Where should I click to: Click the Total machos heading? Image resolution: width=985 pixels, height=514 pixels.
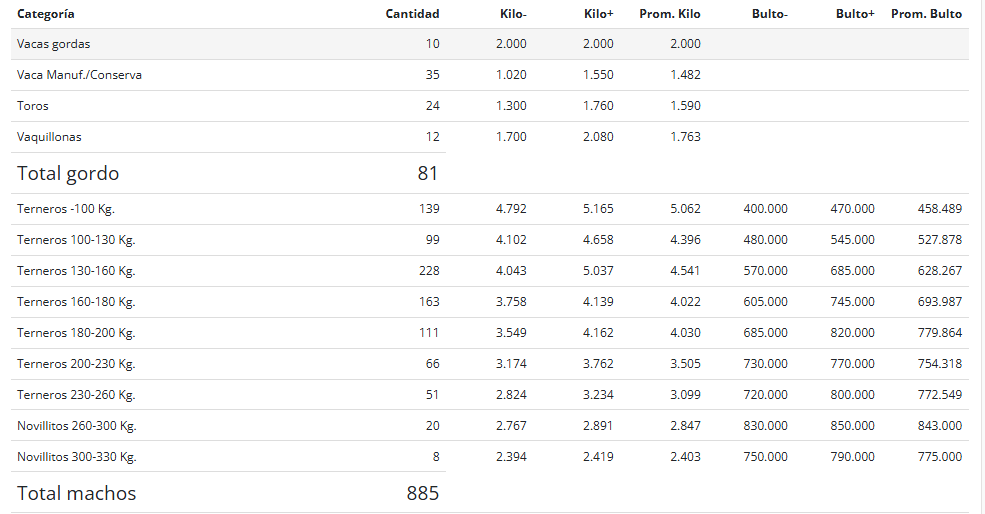77,493
